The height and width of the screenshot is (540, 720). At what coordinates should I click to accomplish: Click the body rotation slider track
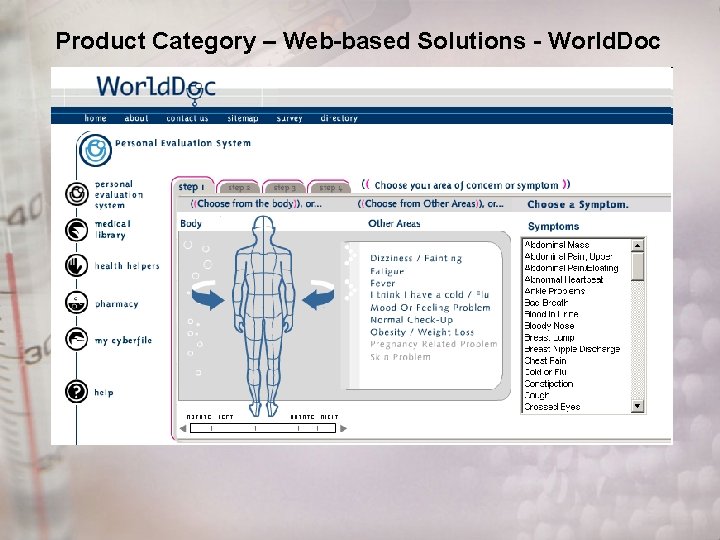[263, 428]
